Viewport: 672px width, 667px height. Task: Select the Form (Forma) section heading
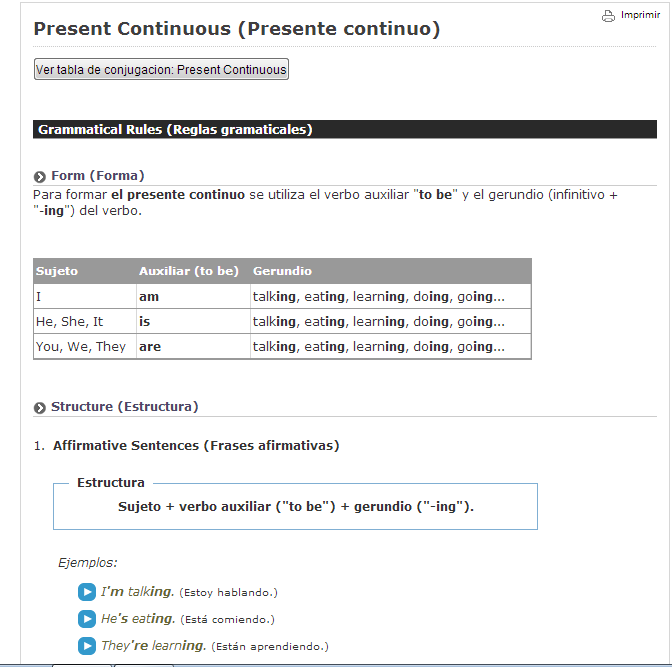pos(98,176)
